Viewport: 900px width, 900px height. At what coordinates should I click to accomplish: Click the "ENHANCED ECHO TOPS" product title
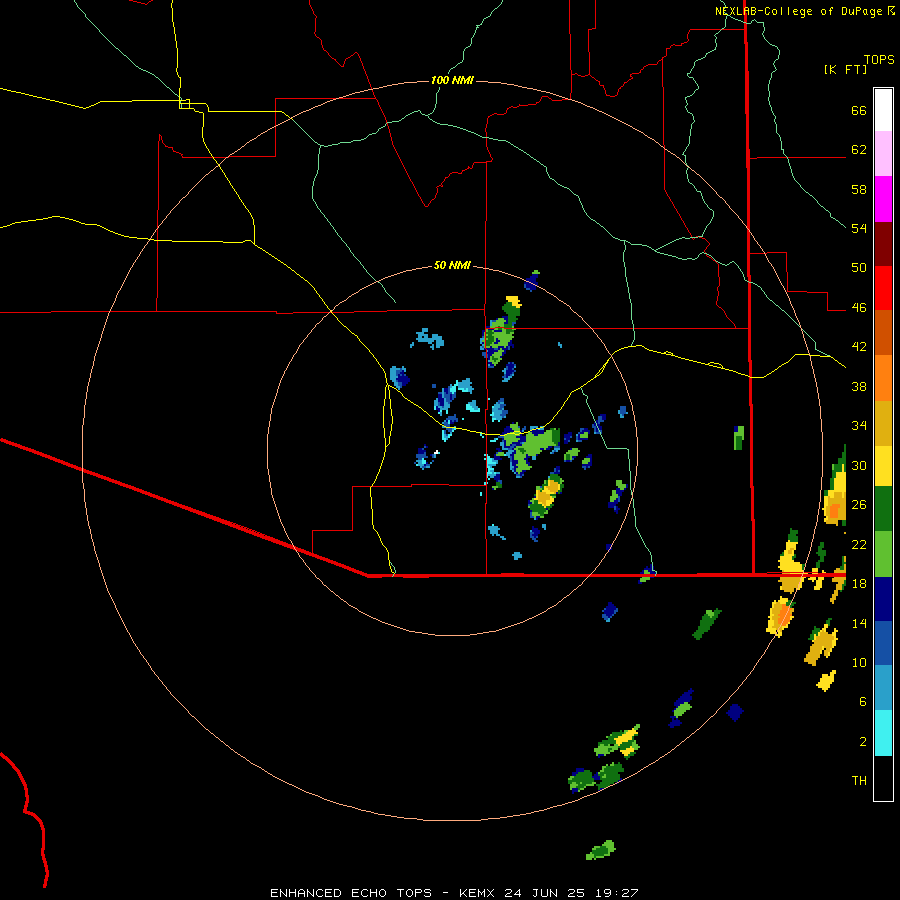tap(351, 893)
